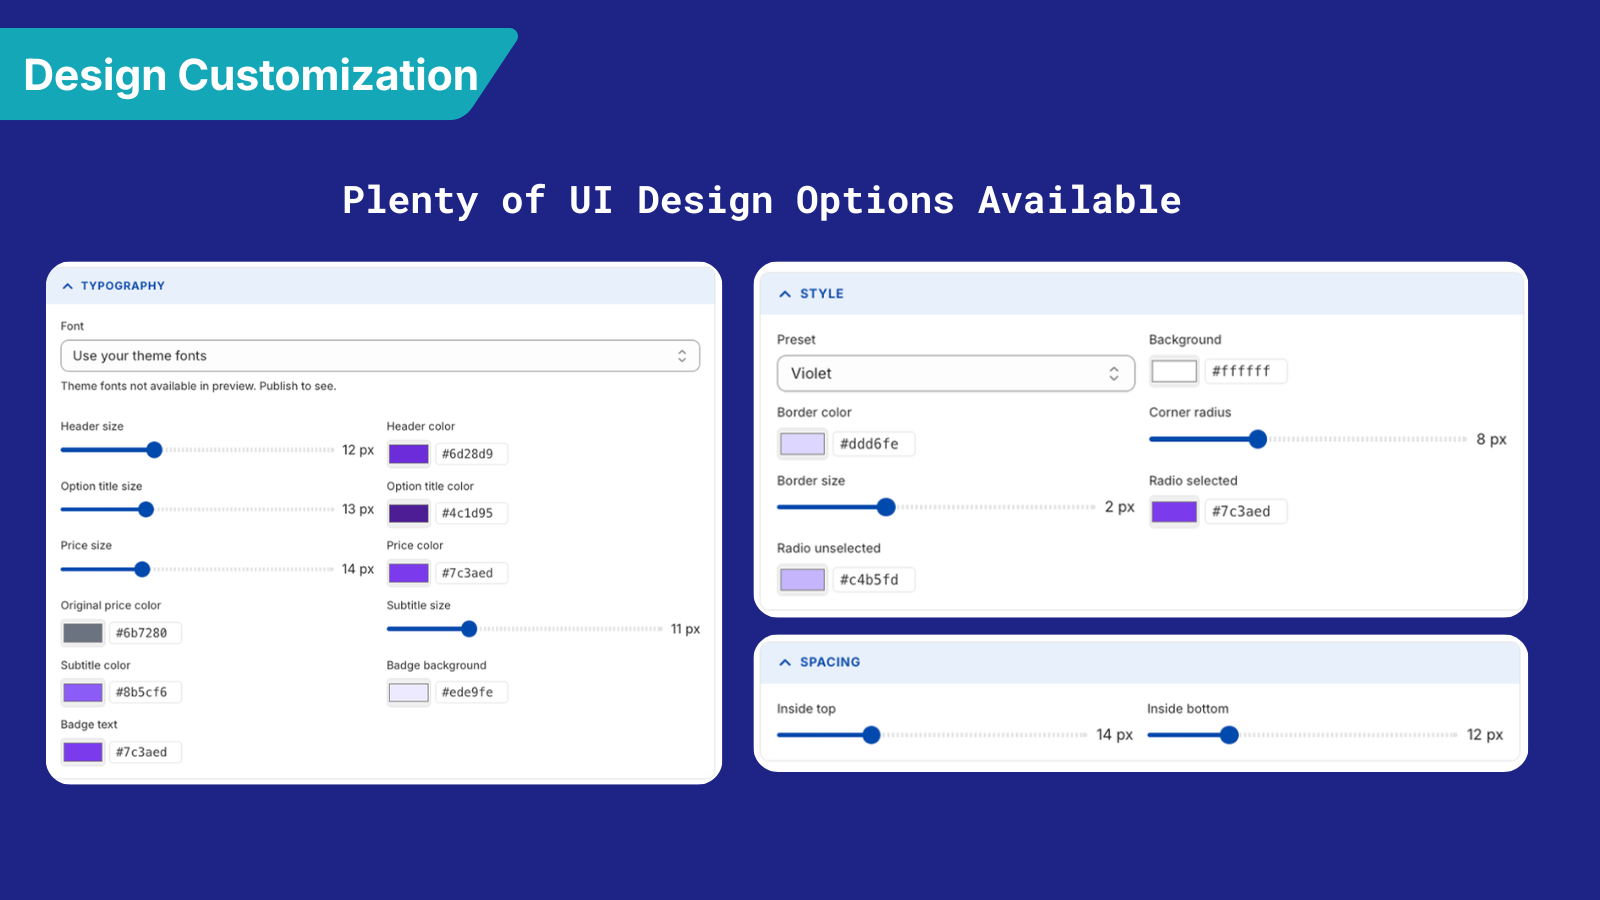Click the Inside top slider handle
The height and width of the screenshot is (900, 1600).
click(871, 735)
